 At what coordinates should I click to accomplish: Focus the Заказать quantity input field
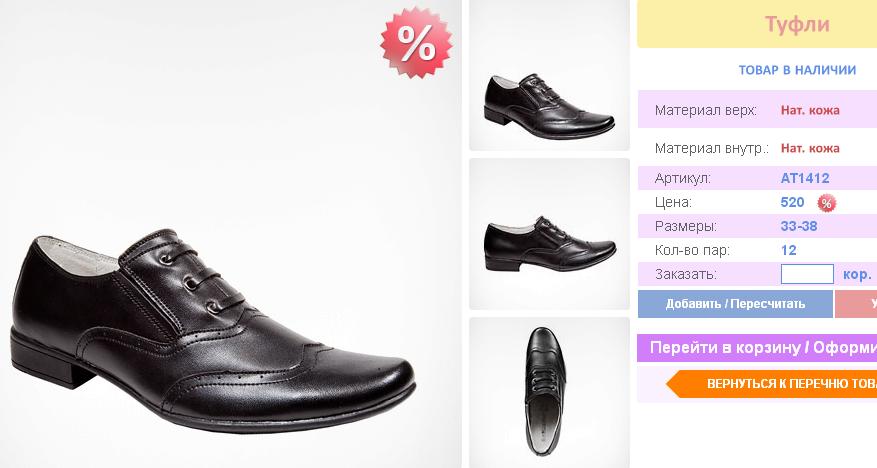(x=807, y=274)
